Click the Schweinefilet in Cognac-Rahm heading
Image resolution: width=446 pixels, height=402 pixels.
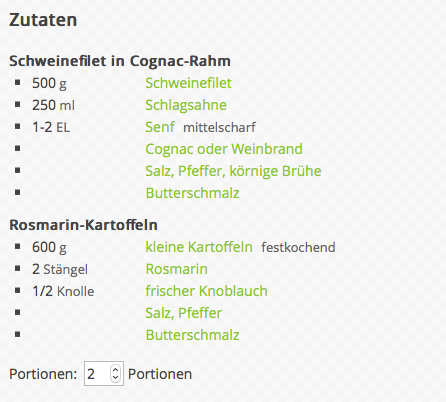(120, 61)
